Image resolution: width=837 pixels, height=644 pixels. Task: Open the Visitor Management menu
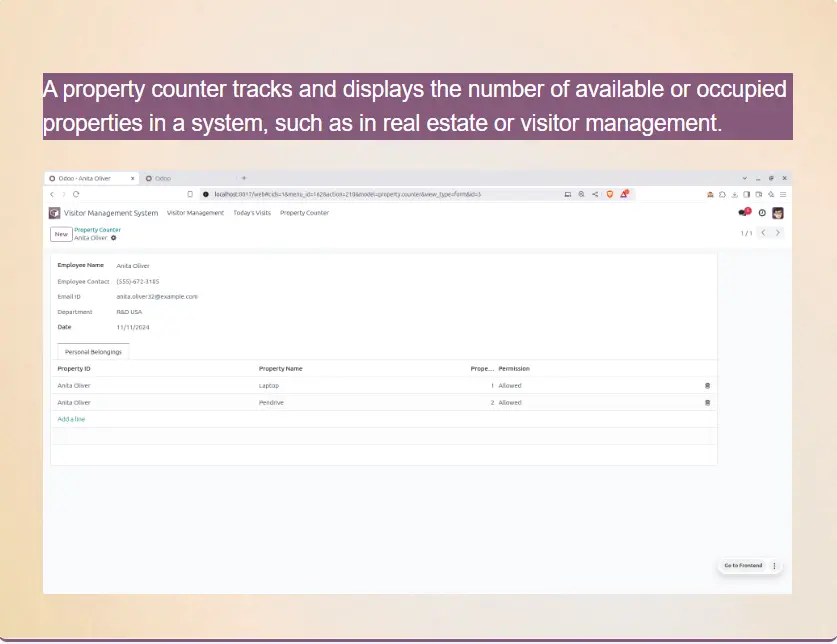point(195,213)
